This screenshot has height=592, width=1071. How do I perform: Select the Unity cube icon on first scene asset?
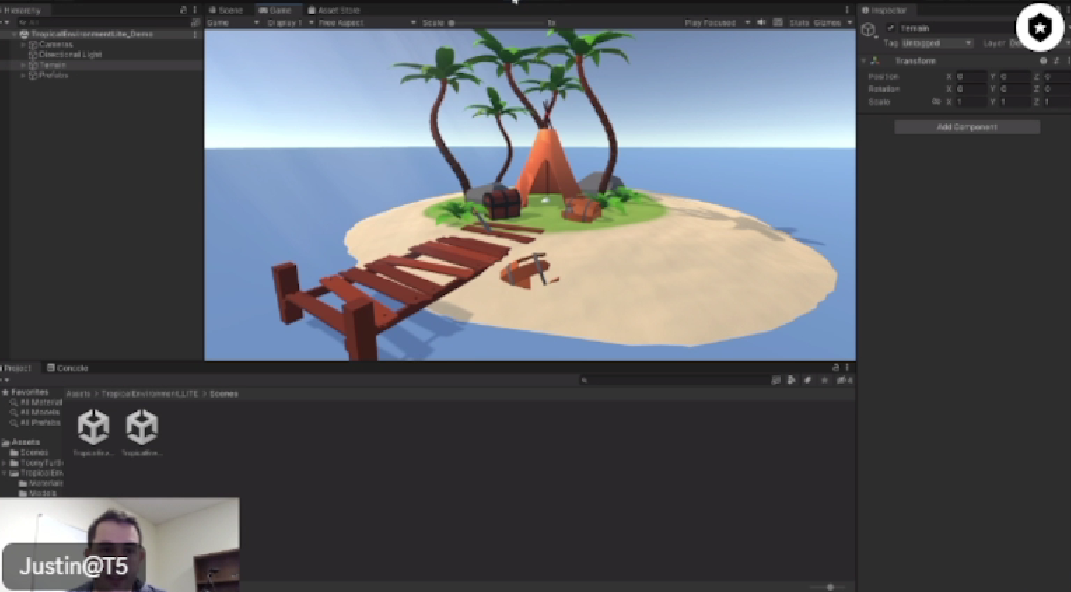pyautogui.click(x=92, y=425)
